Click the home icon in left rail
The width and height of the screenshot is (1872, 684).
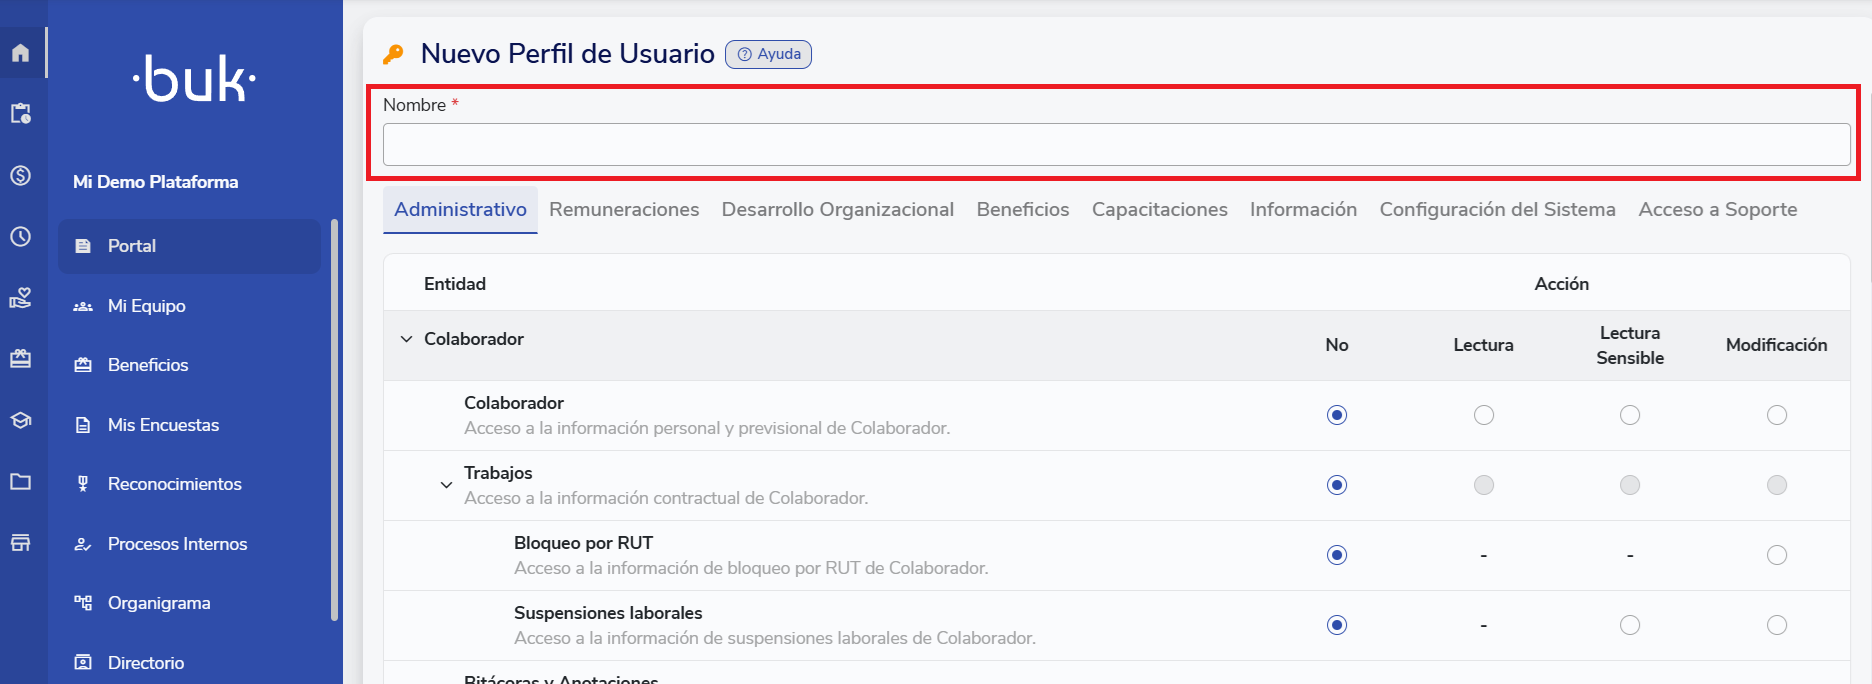click(21, 53)
